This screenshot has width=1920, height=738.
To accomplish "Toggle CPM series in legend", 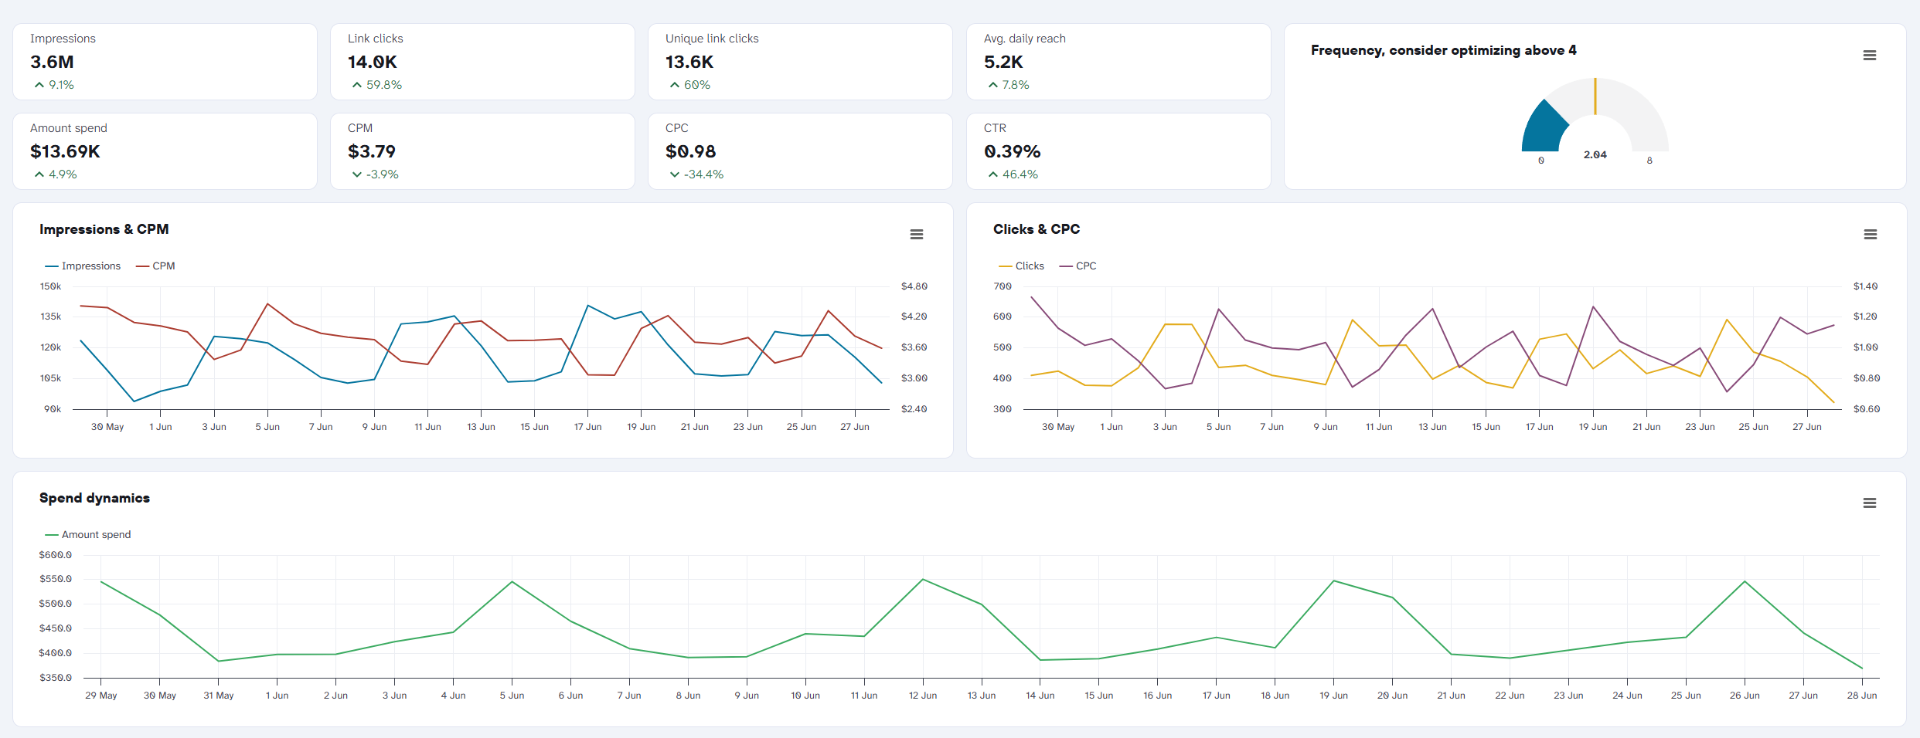I will (156, 266).
